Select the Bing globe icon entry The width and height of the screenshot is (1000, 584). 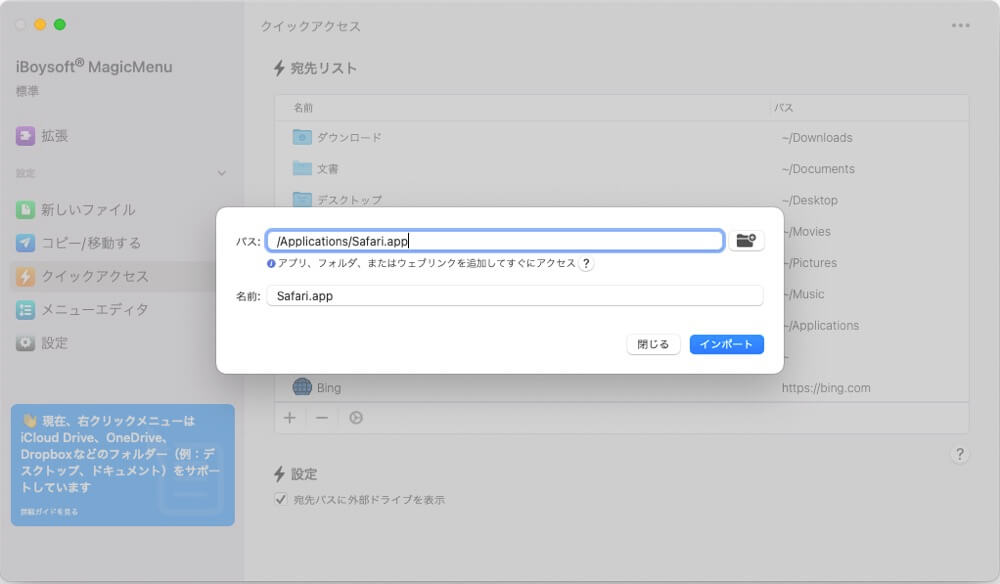coord(302,387)
